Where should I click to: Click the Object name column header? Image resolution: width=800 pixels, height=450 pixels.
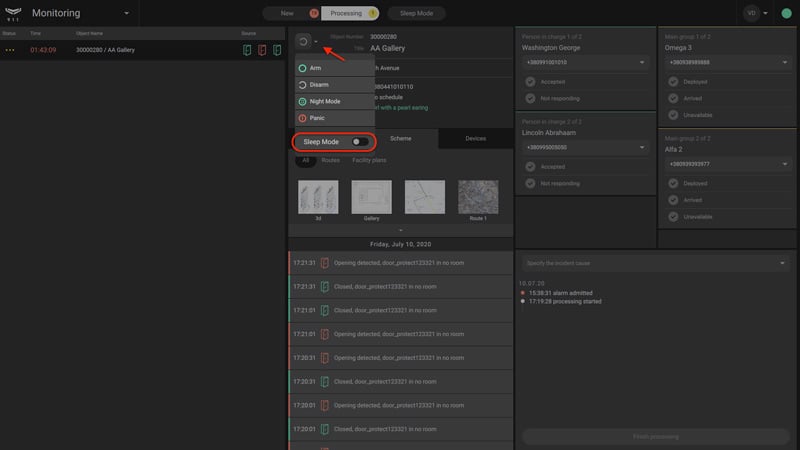click(x=89, y=33)
